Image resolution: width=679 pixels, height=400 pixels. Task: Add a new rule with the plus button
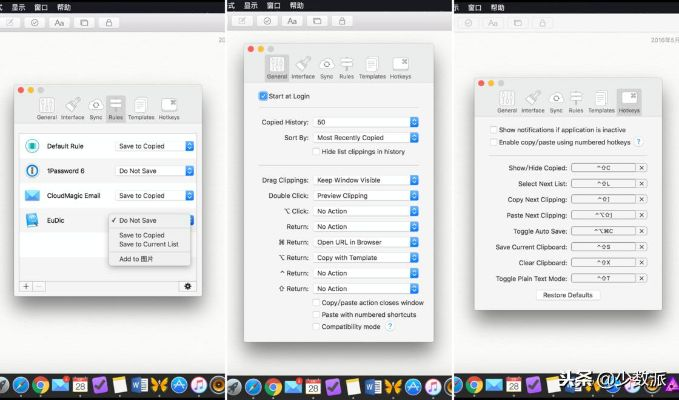click(x=26, y=286)
